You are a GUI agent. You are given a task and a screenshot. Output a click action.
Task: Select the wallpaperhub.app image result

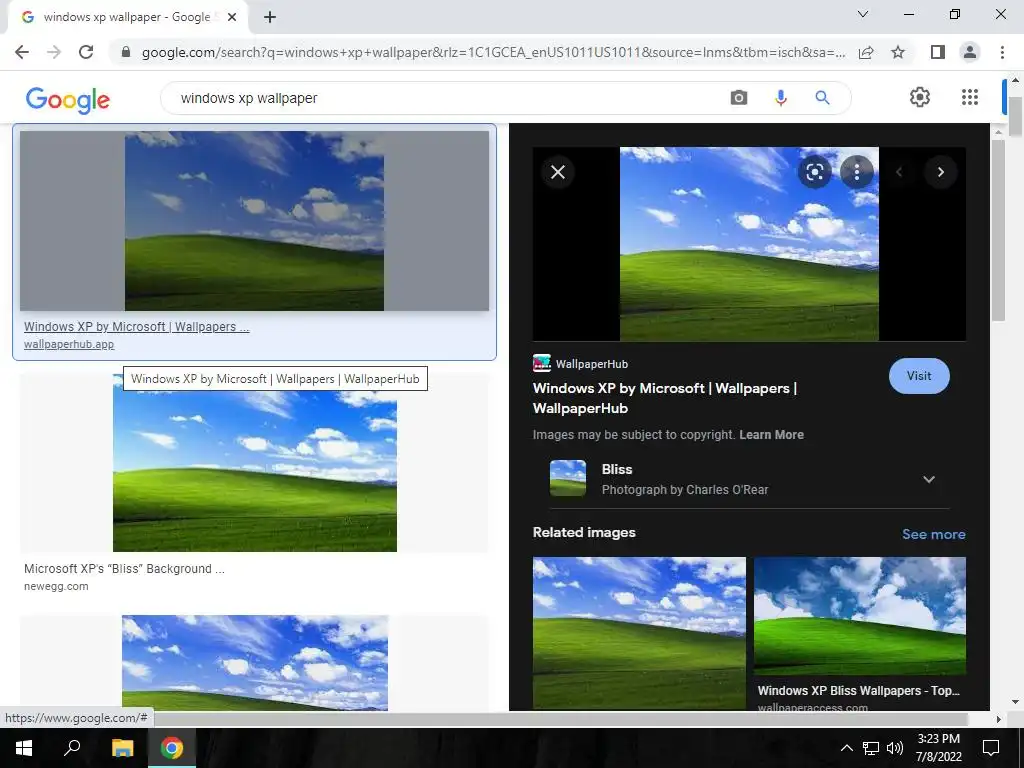(x=254, y=221)
